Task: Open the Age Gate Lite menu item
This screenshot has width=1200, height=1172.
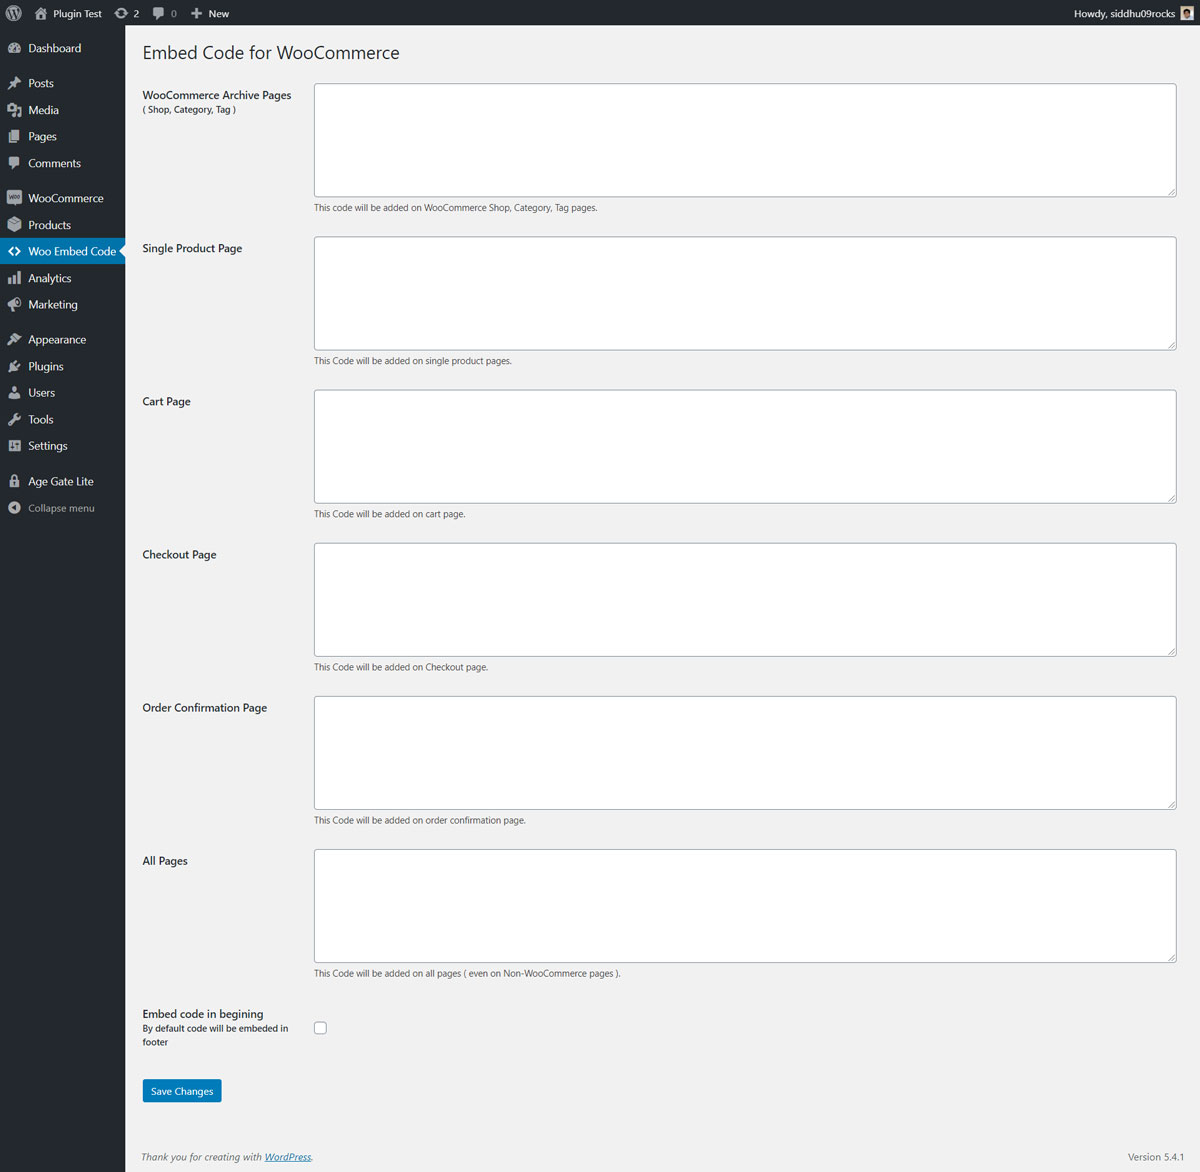Action: click(62, 481)
